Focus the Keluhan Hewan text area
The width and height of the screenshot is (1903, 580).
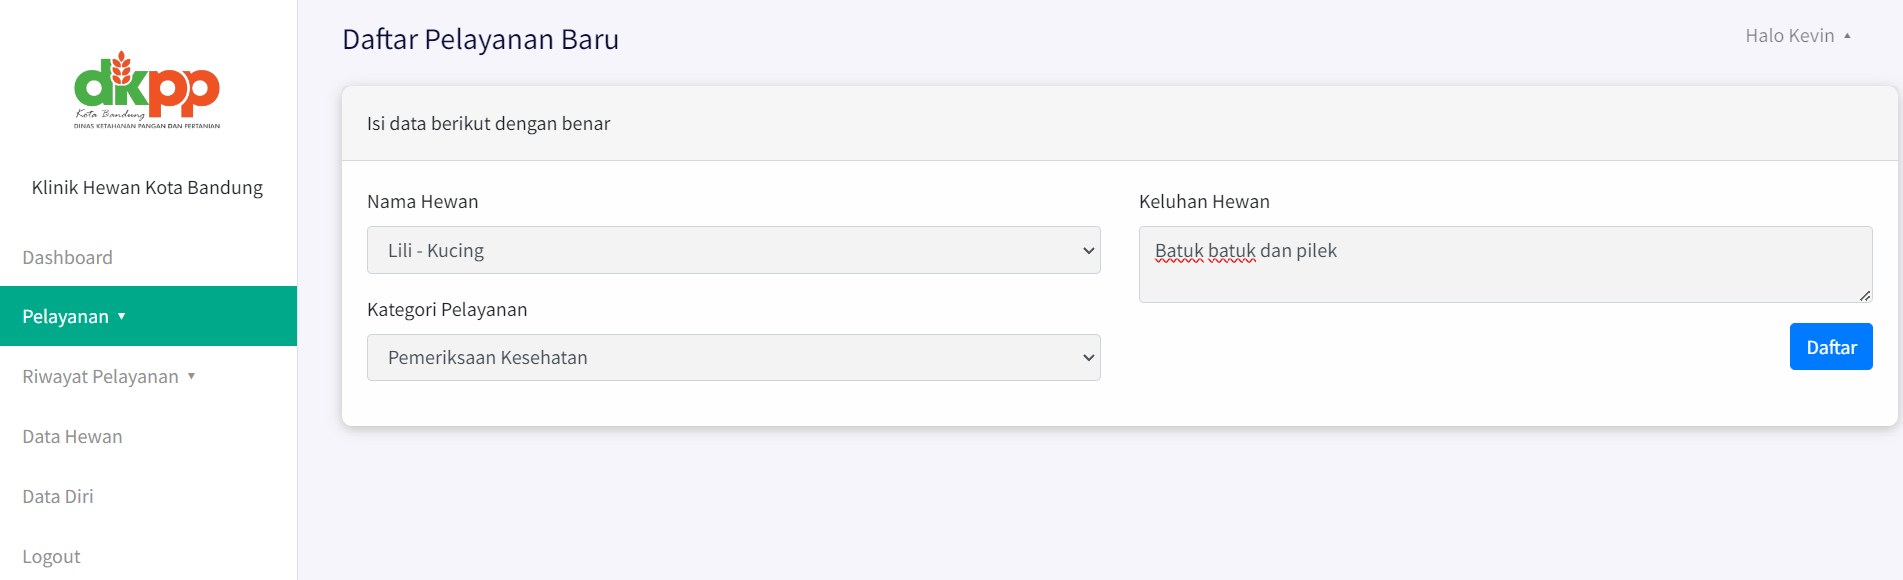1504,264
